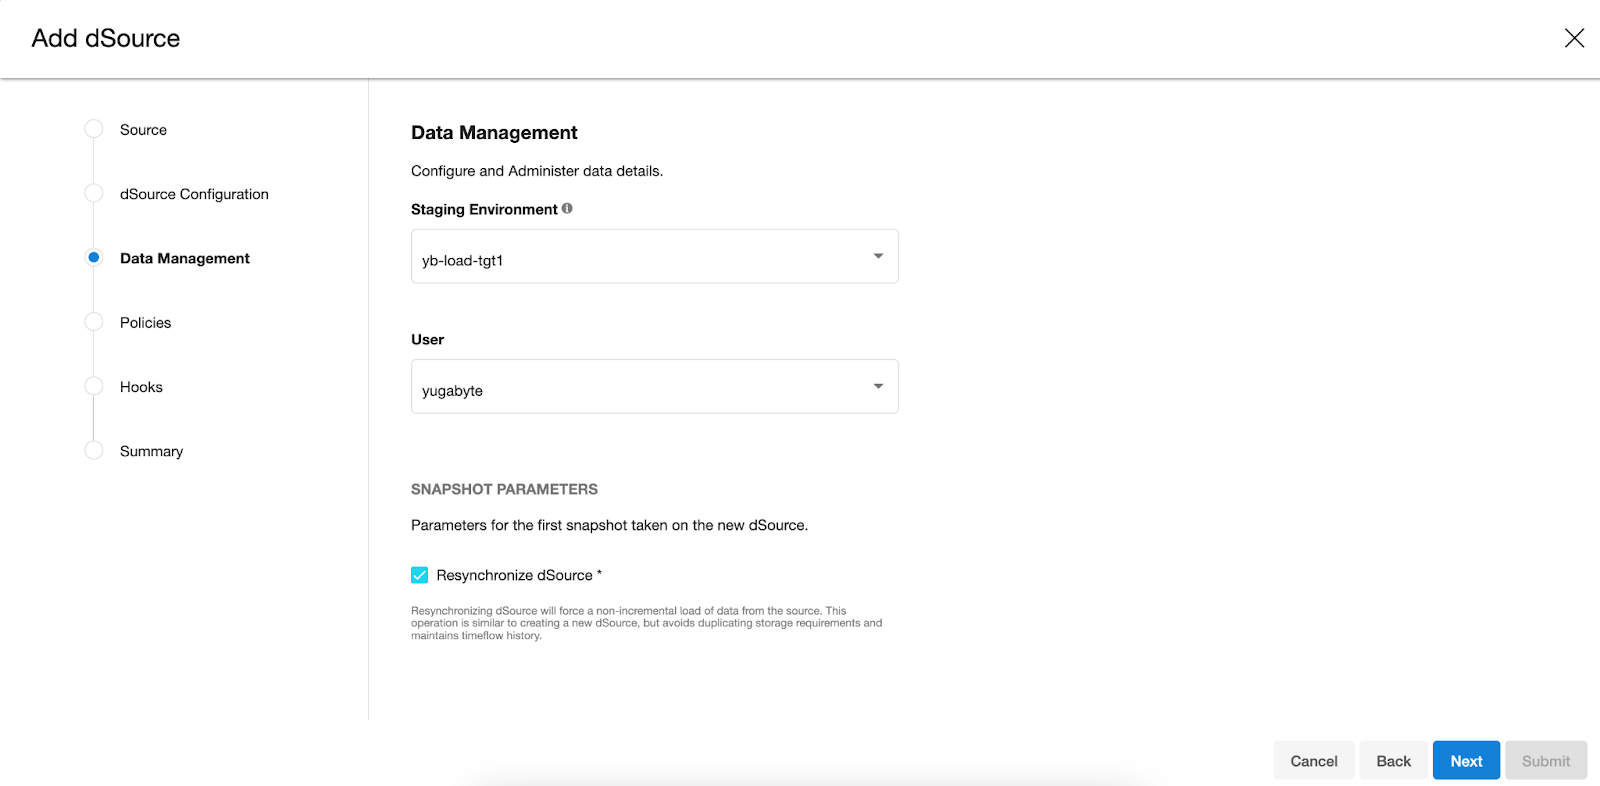Click the Resynchronize dSource label text
1600x786 pixels.
click(514, 575)
